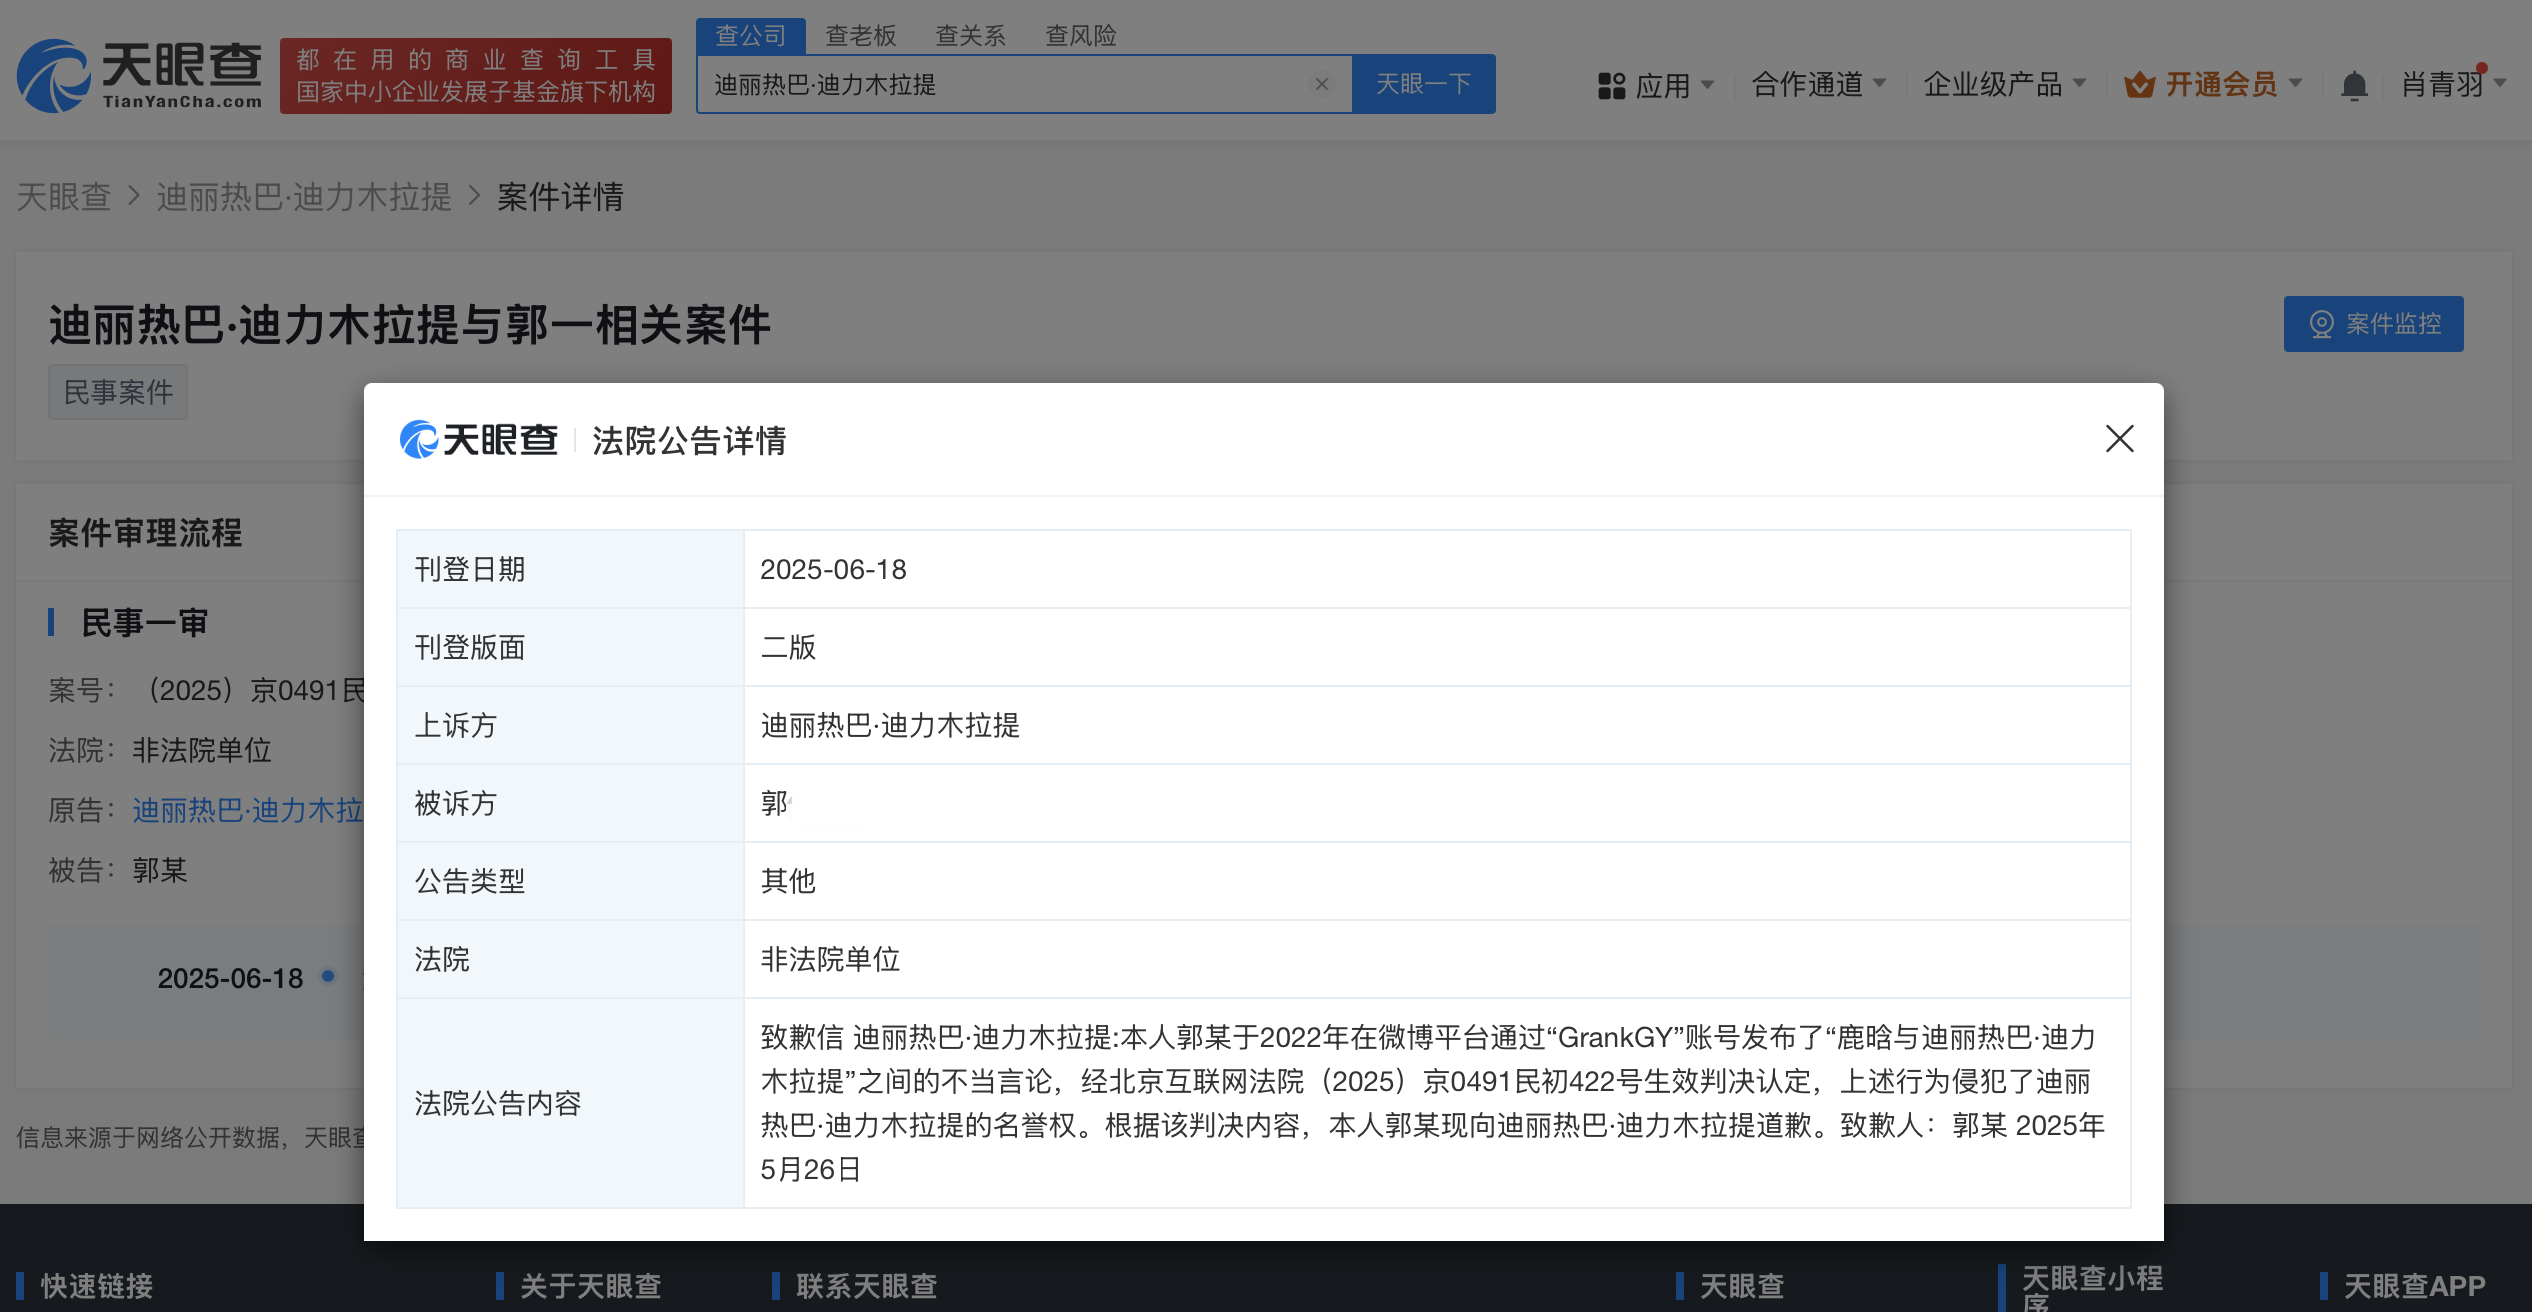Click the 应用 grid icon
The width and height of the screenshot is (2532, 1312).
[x=1611, y=86]
